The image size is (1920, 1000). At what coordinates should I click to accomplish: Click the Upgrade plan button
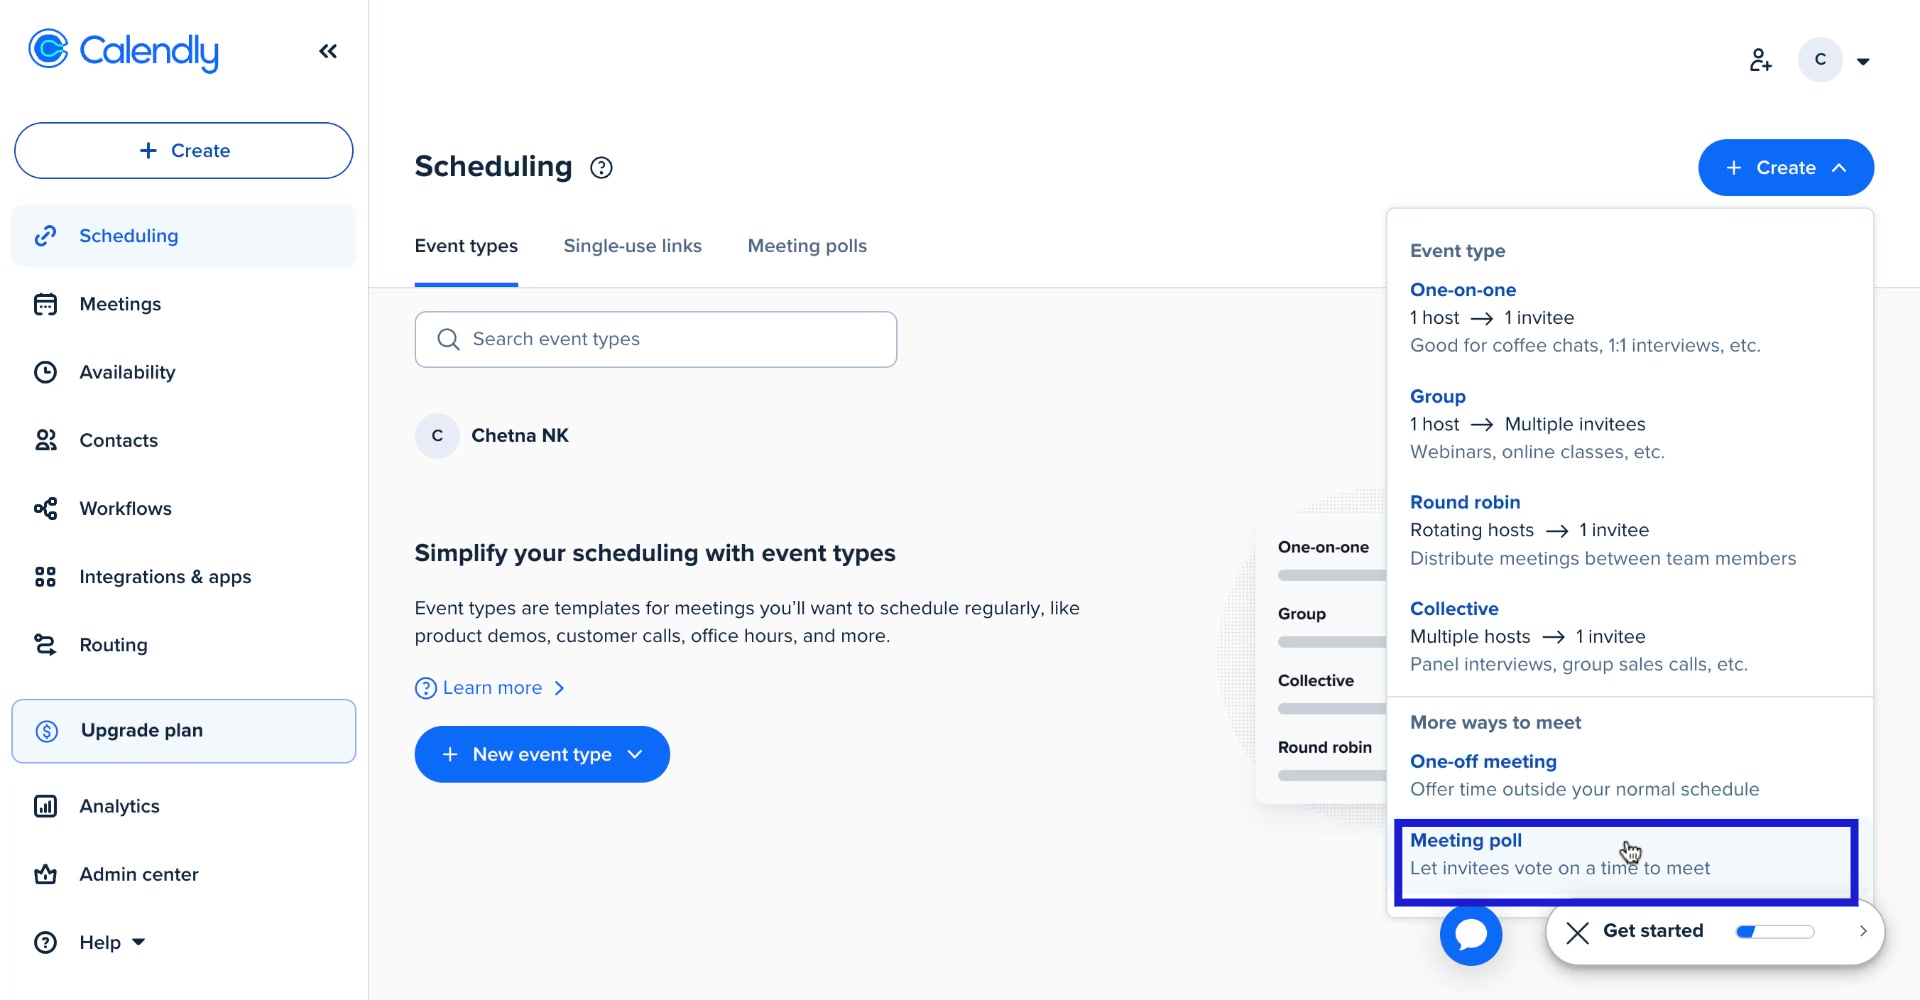[184, 731]
